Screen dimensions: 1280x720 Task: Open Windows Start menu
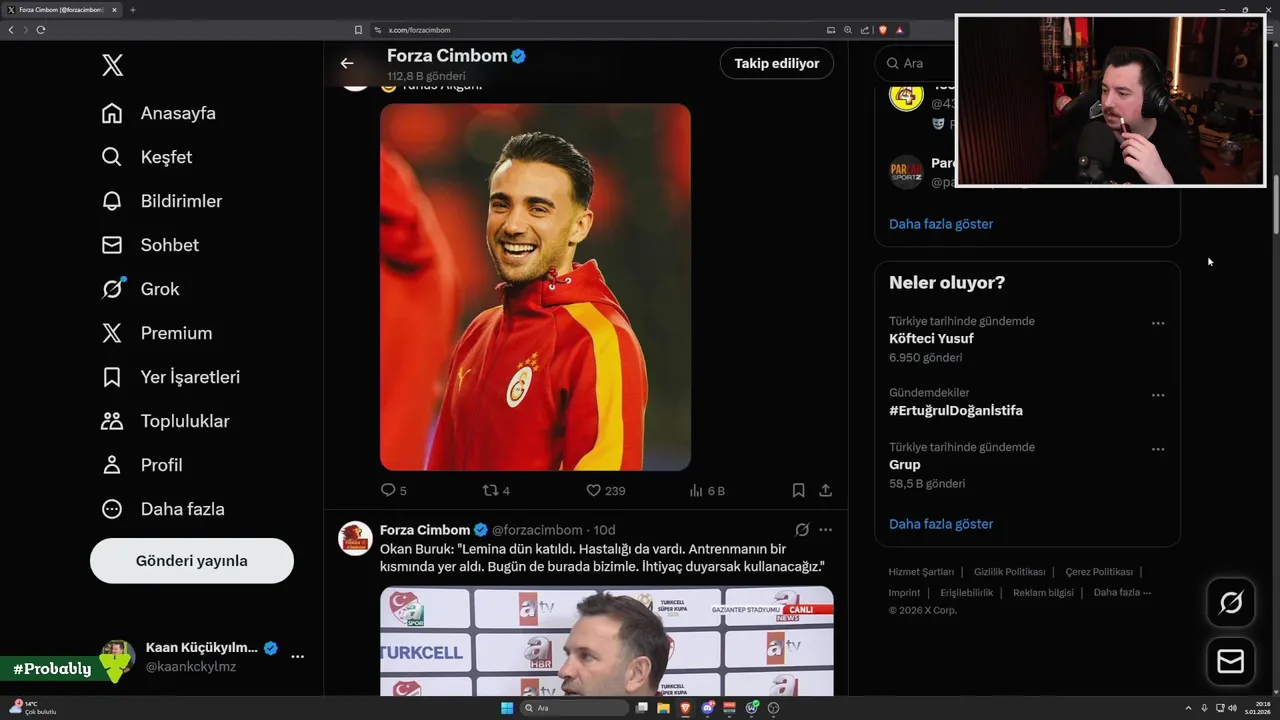pyautogui.click(x=507, y=708)
